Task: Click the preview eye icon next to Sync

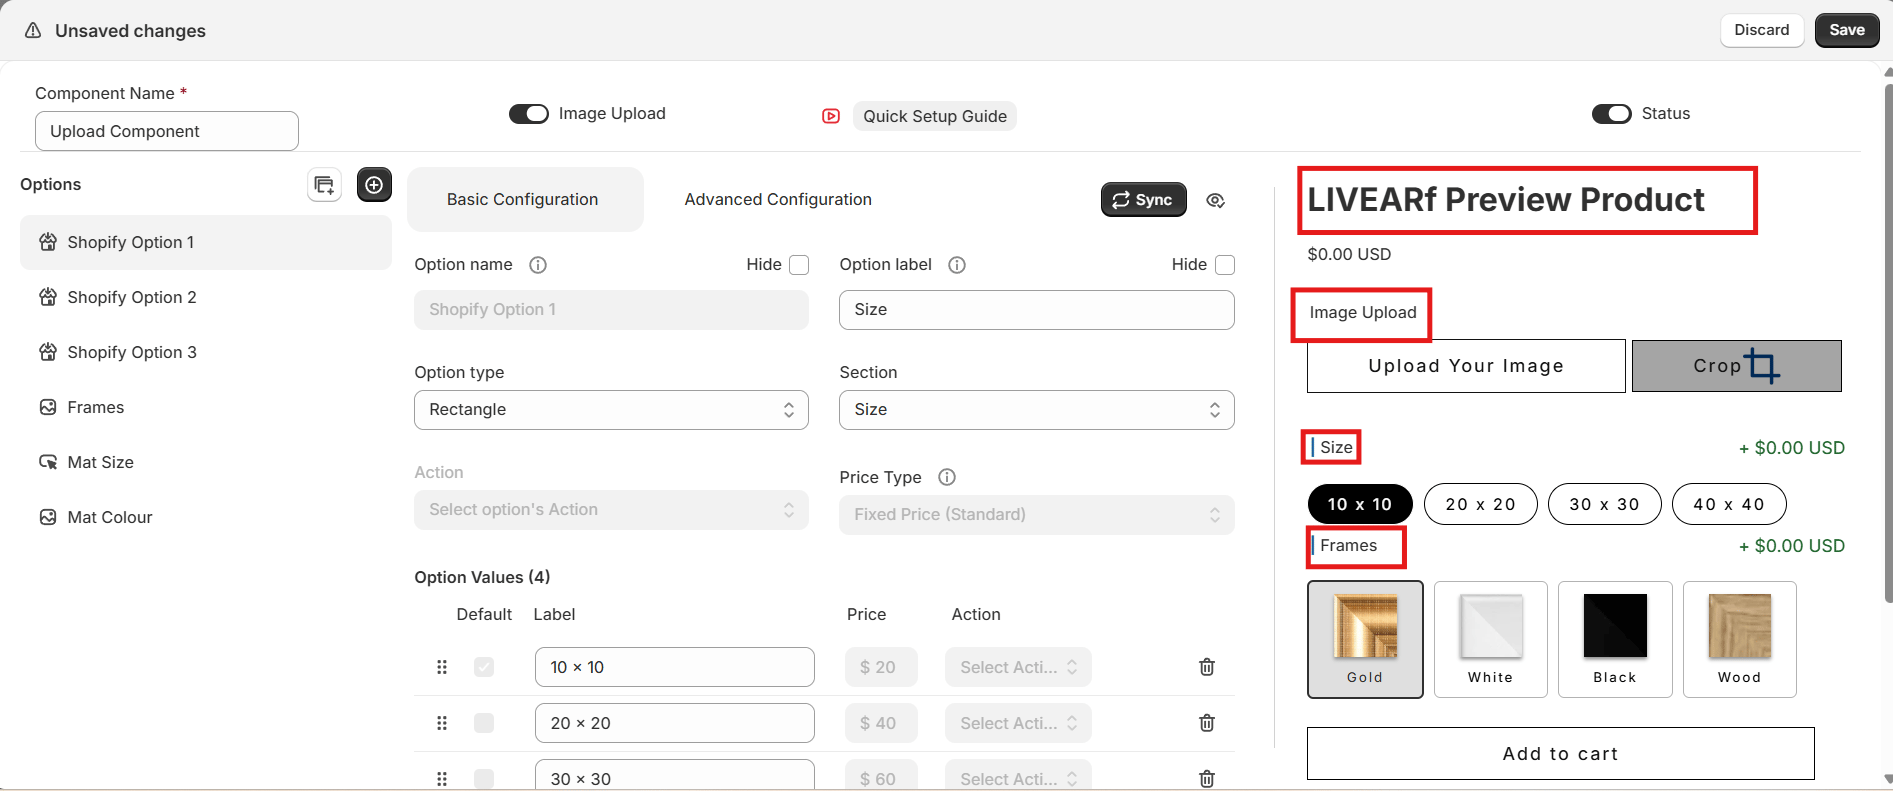Action: (1215, 200)
